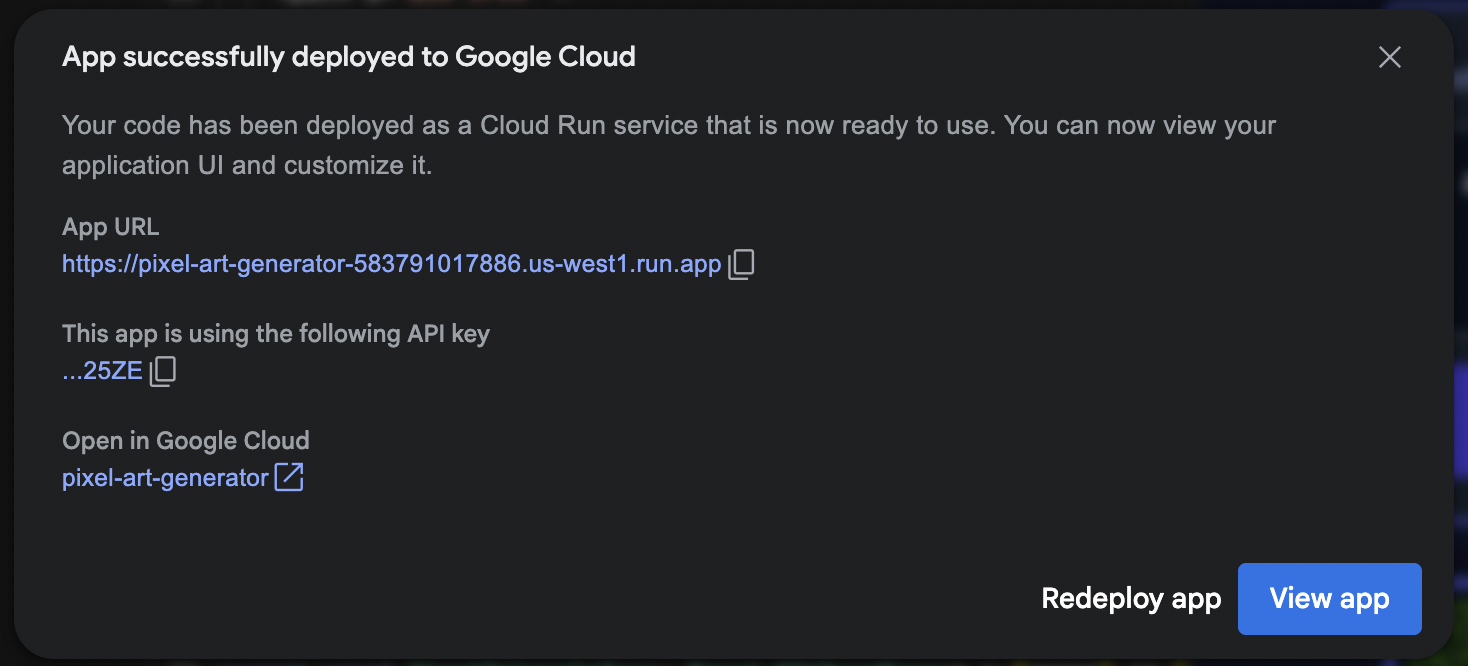Click the Cloud Run service description paragraph
This screenshot has width=1468, height=666.
click(669, 145)
